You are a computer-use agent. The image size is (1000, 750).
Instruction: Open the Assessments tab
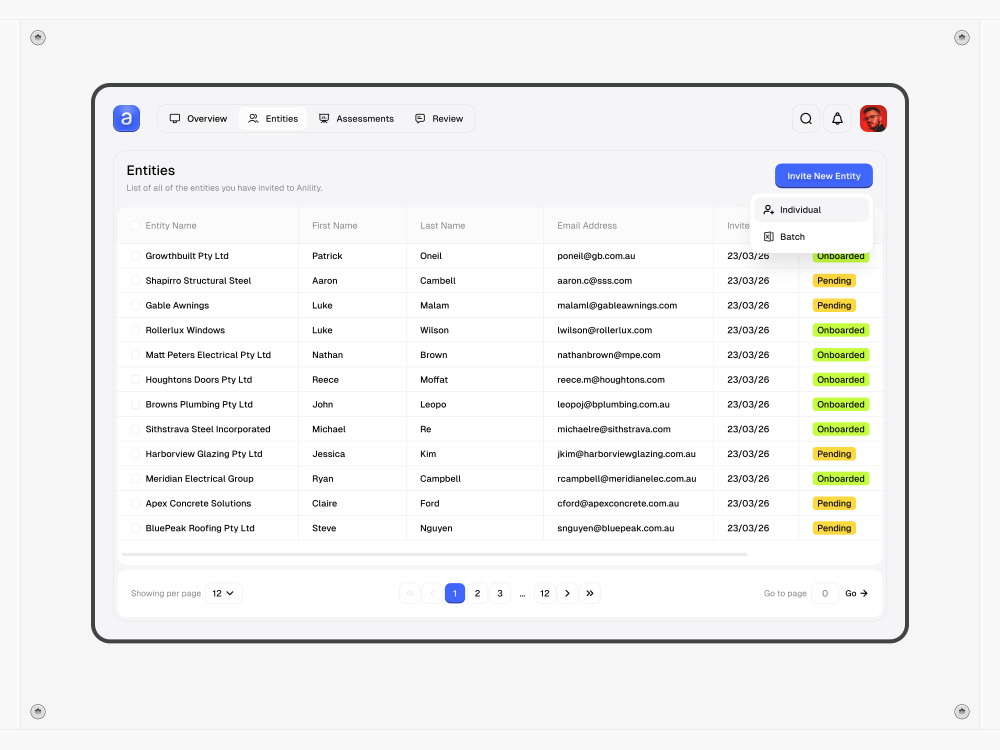pos(357,119)
